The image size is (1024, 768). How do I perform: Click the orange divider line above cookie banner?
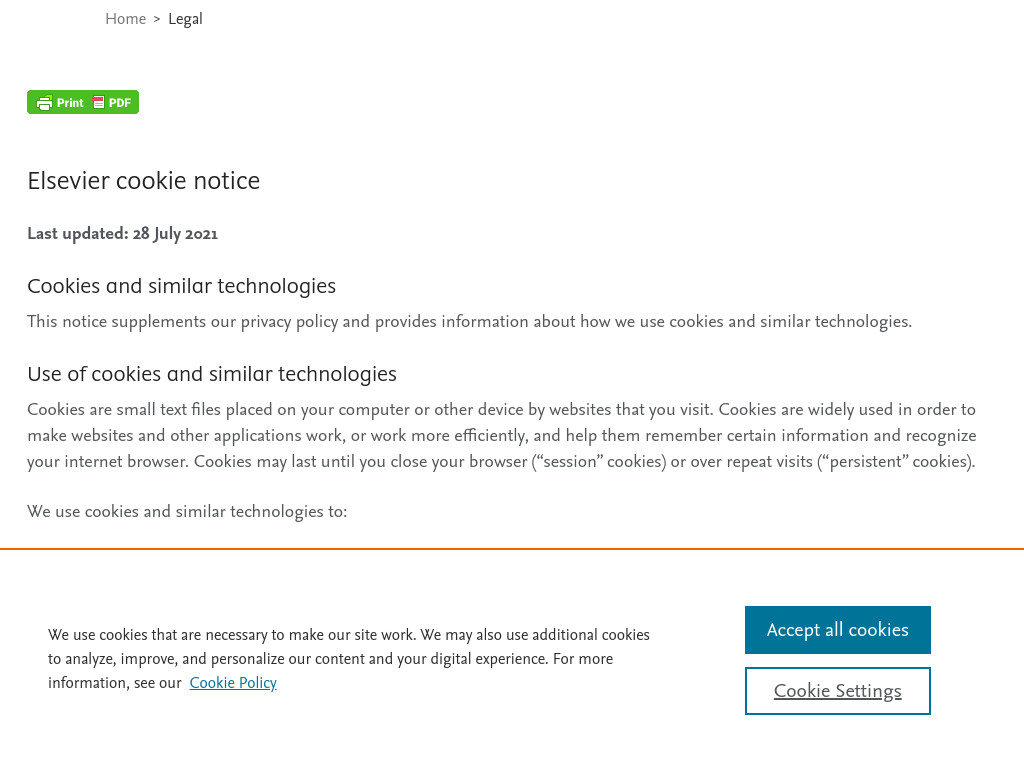512,549
